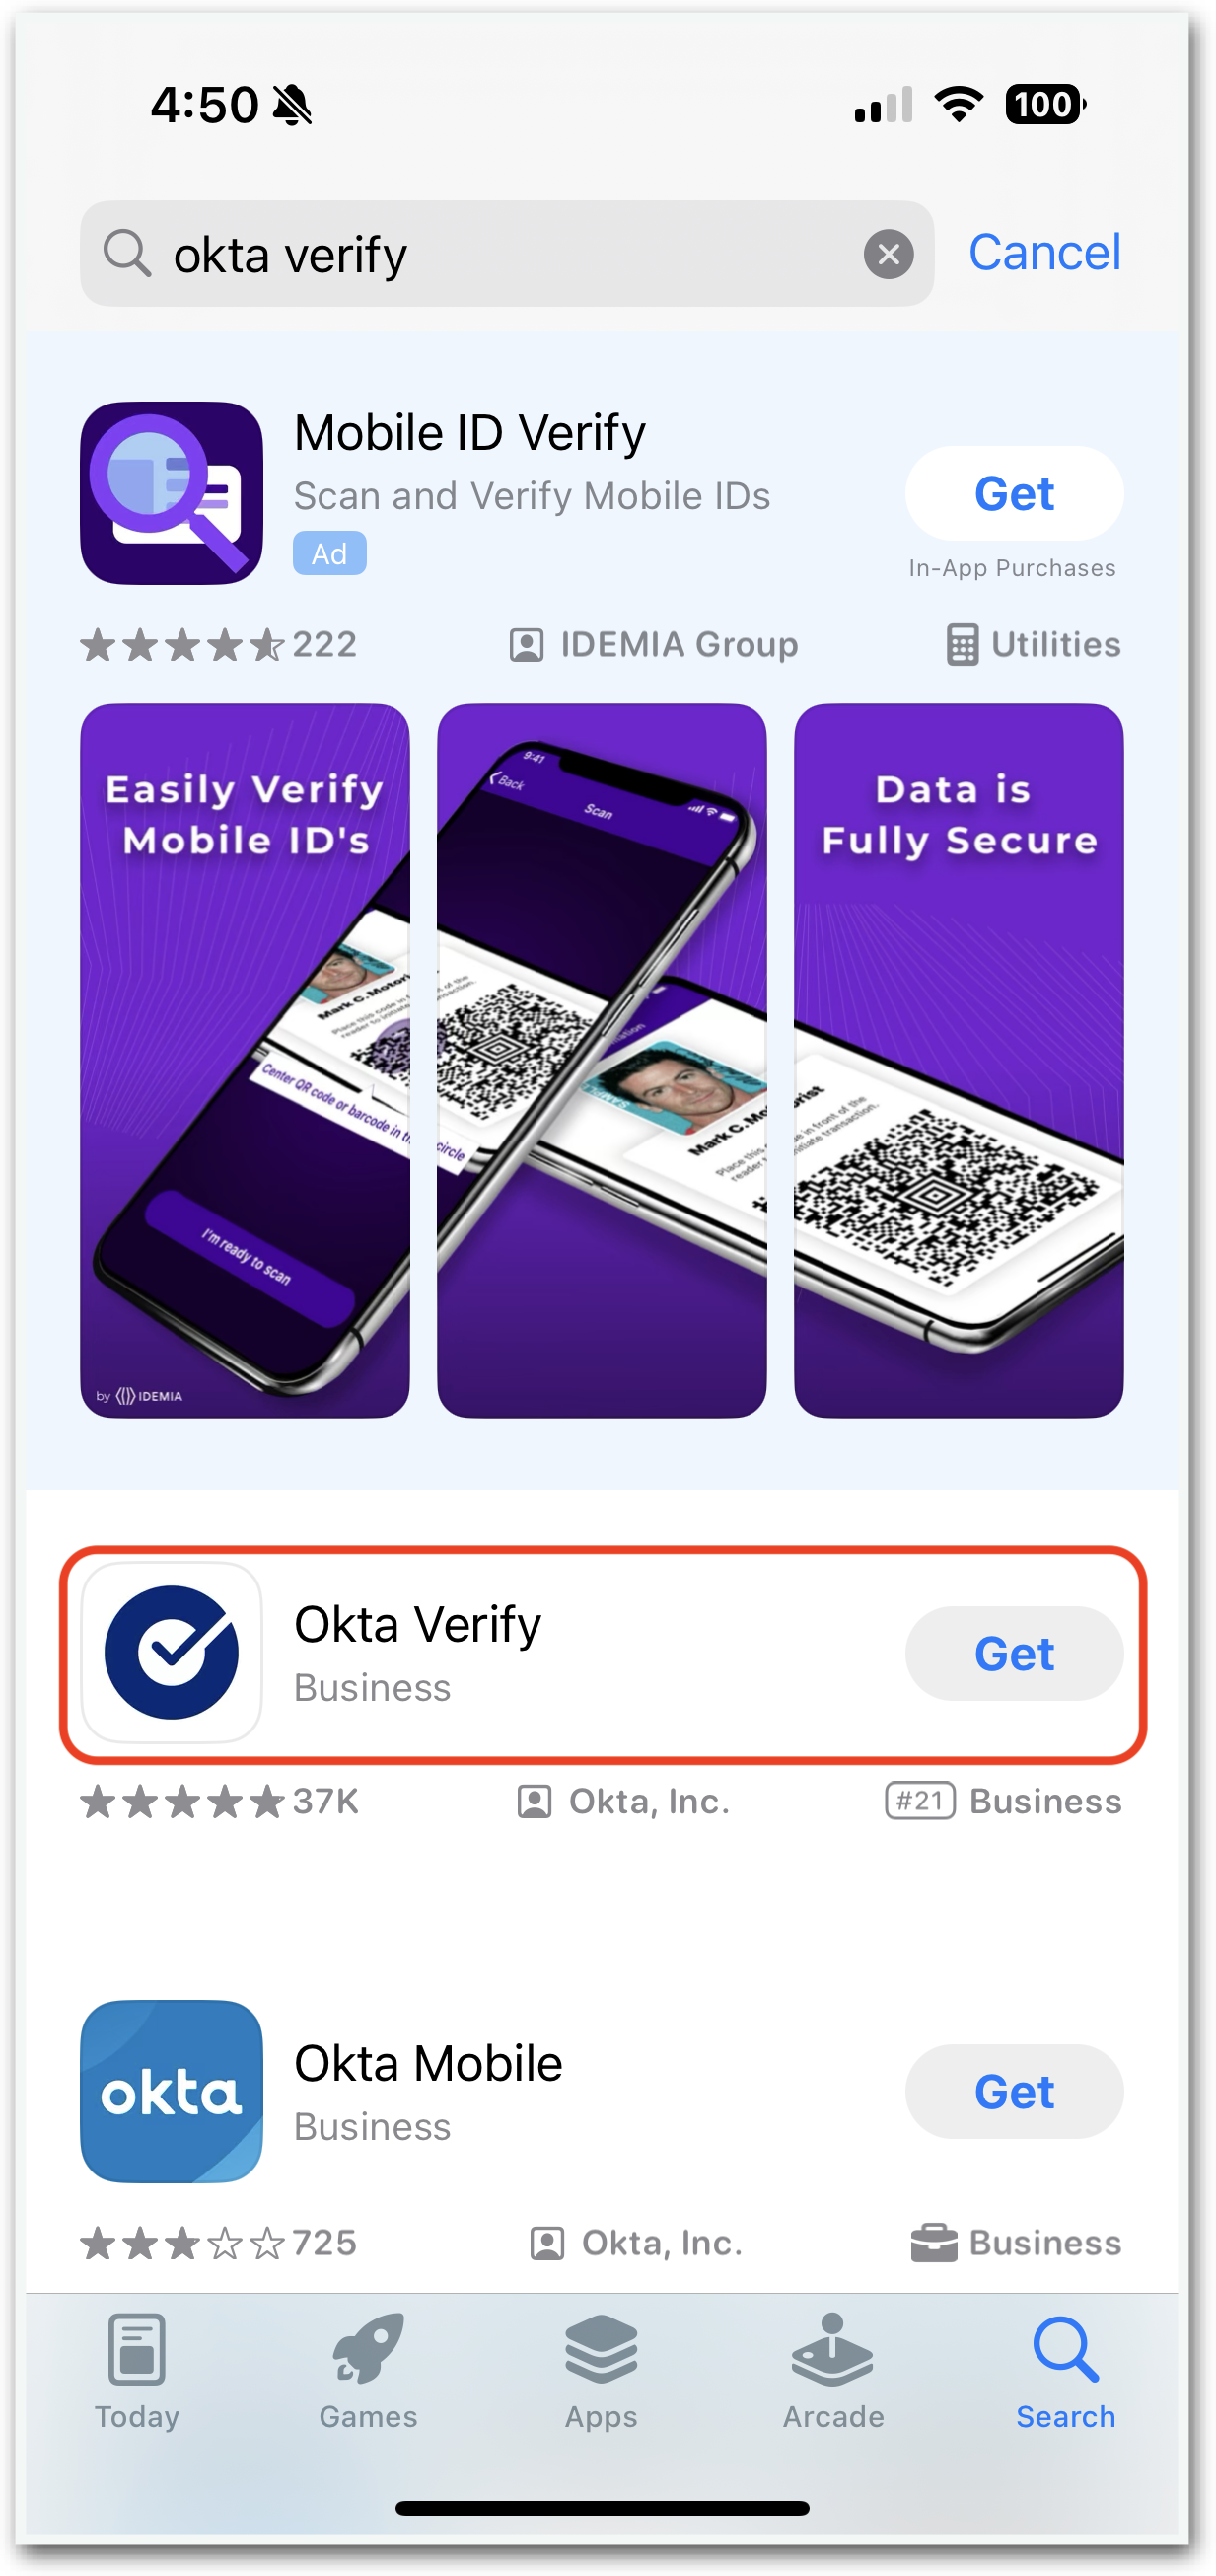Tap the Okta Verify app title
The image size is (1216, 2576).
[x=417, y=1623]
